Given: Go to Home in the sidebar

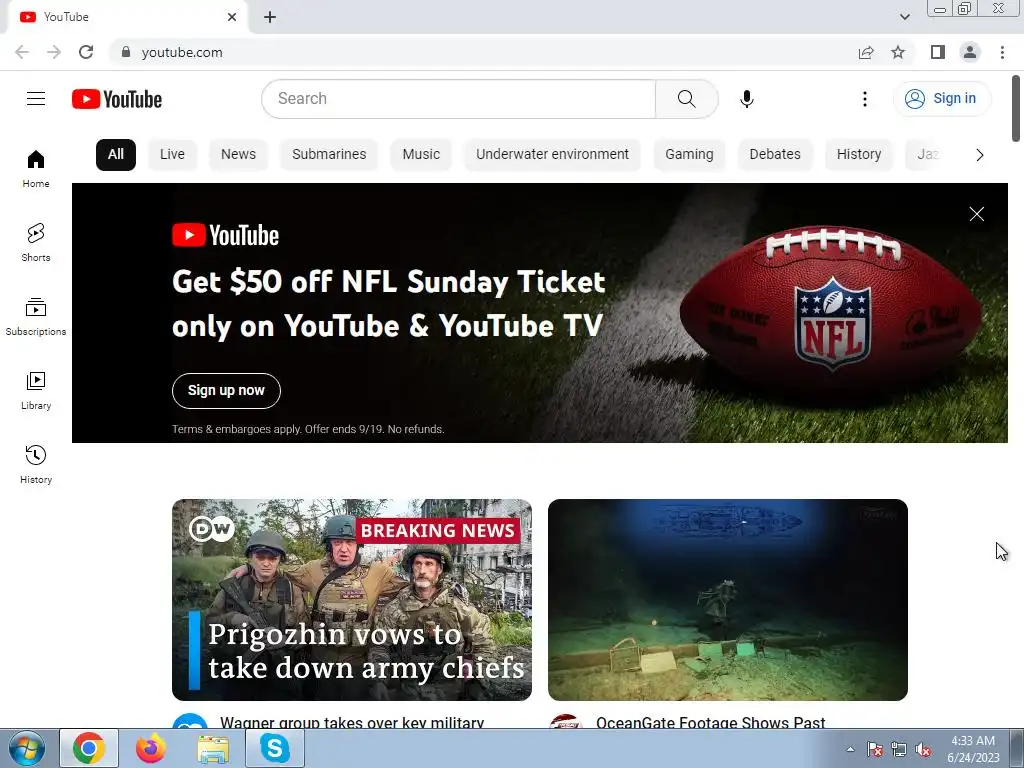Looking at the screenshot, I should pyautogui.click(x=36, y=168).
